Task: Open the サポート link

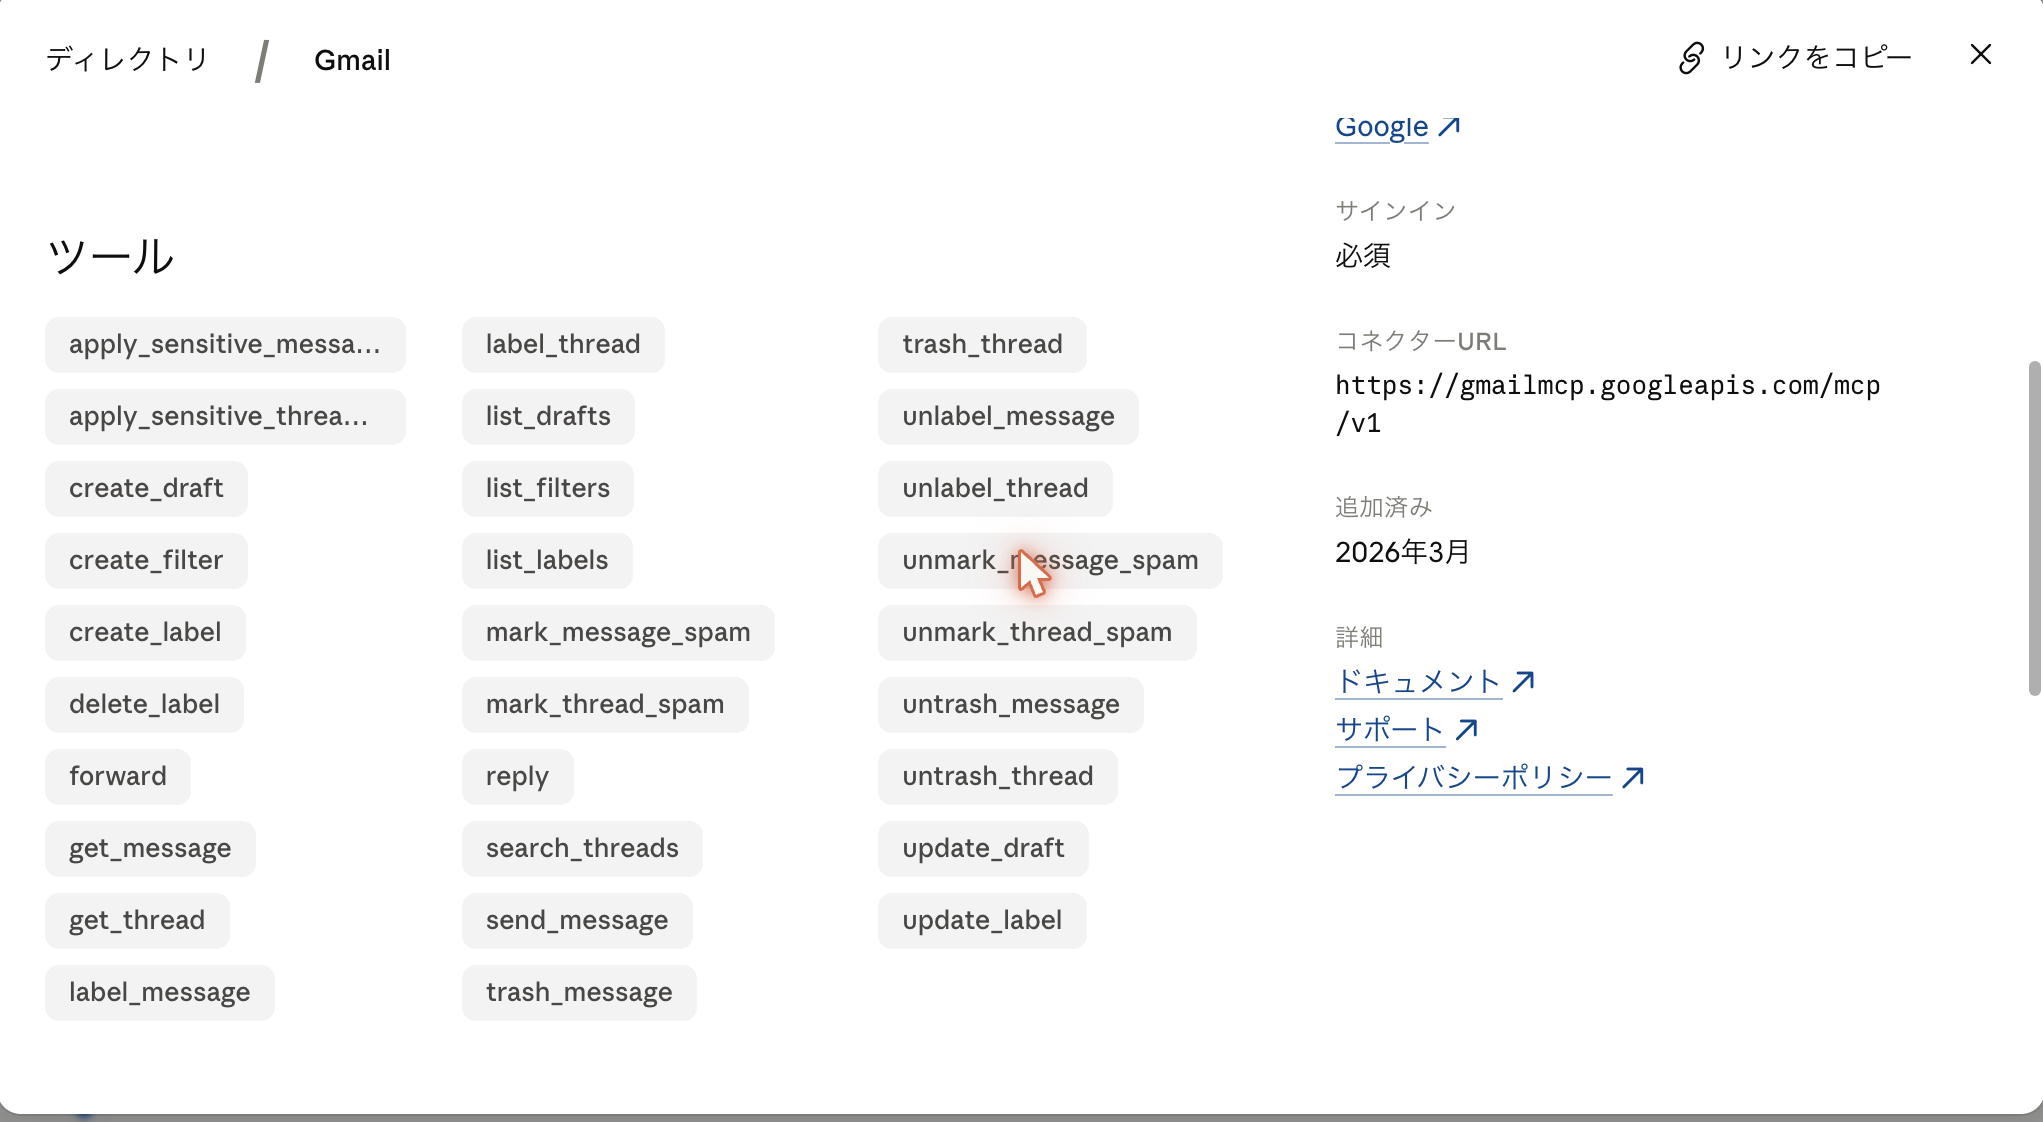Action: pos(1390,730)
